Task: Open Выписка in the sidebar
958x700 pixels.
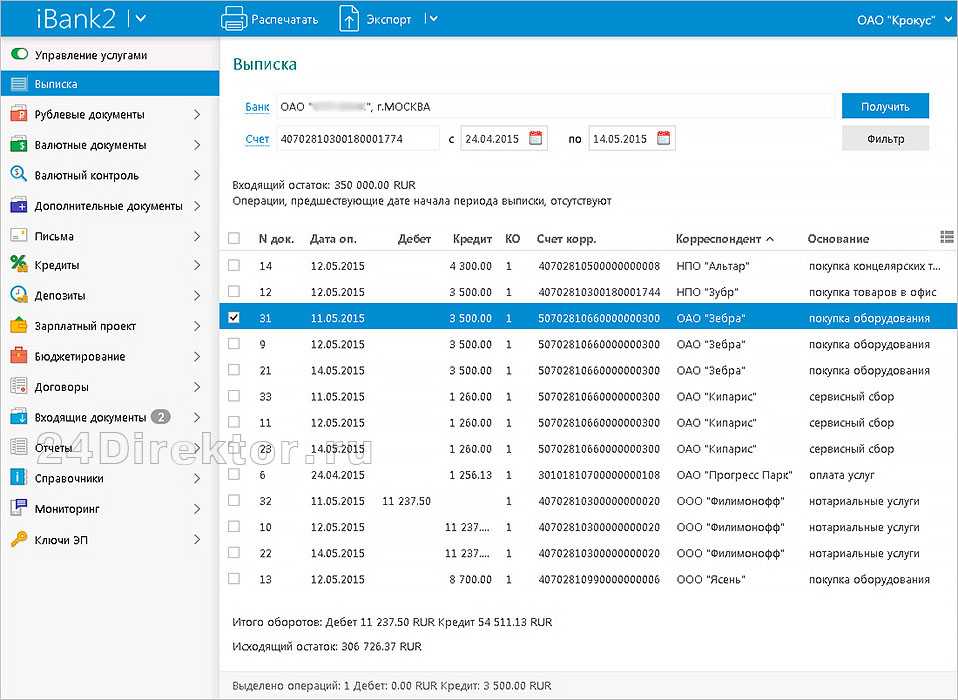Action: [56, 85]
